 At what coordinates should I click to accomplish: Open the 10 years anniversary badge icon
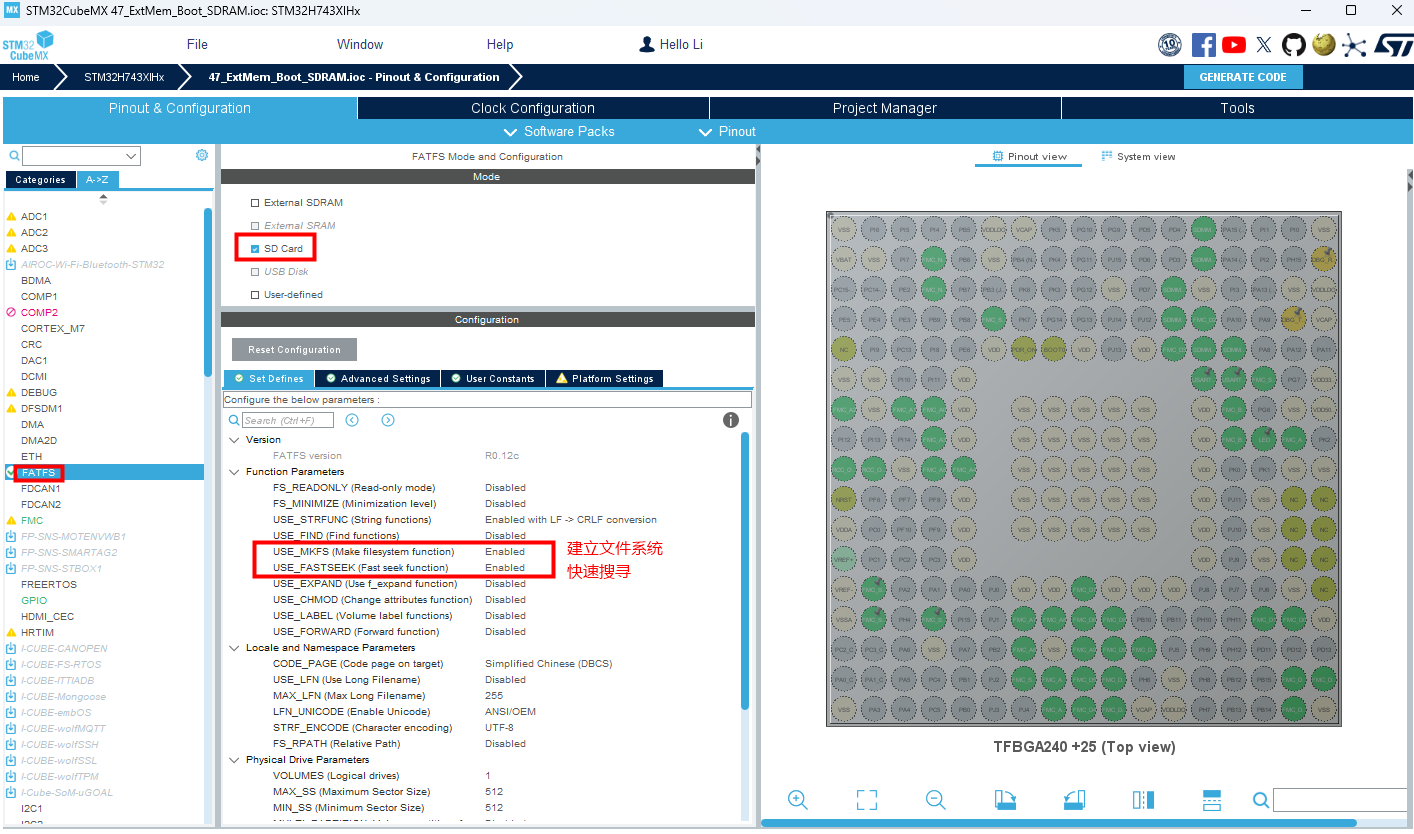(1170, 45)
